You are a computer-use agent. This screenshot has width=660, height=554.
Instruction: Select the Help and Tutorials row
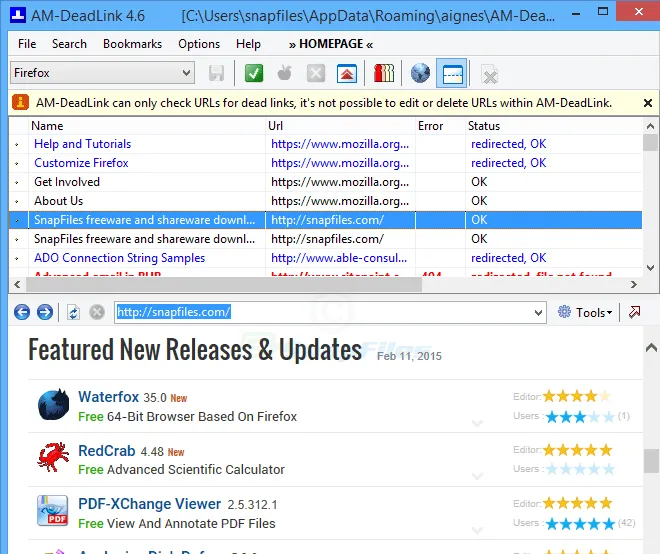325,144
